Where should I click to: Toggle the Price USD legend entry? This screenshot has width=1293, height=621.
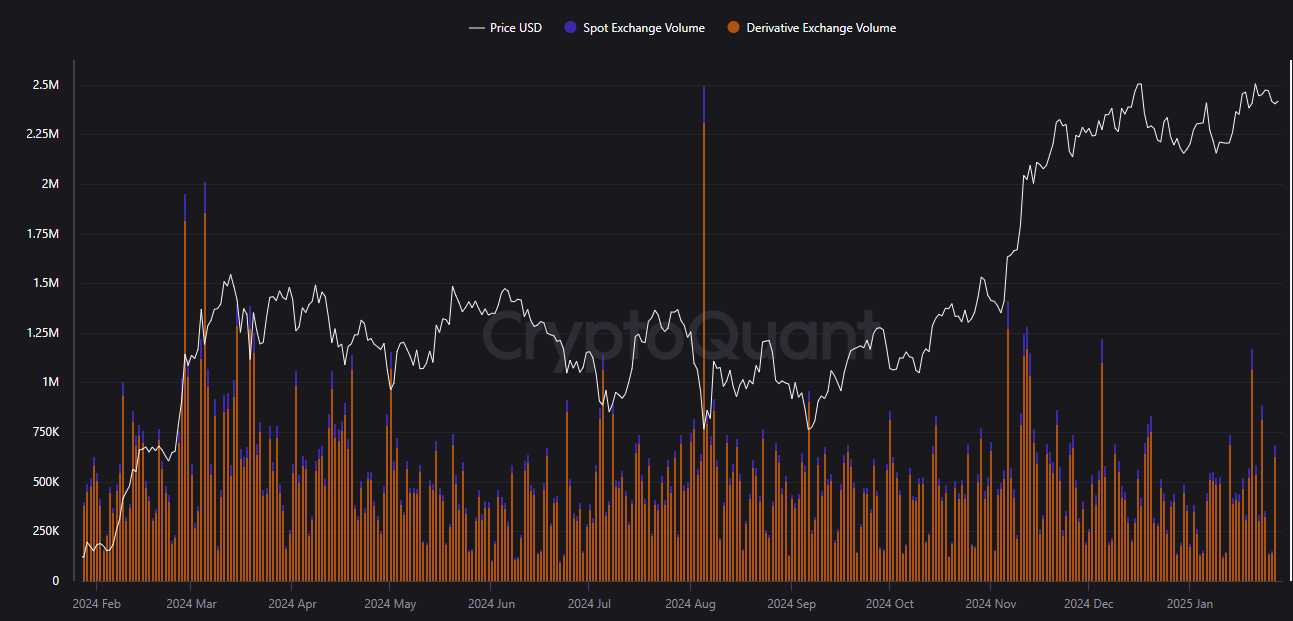tap(505, 28)
